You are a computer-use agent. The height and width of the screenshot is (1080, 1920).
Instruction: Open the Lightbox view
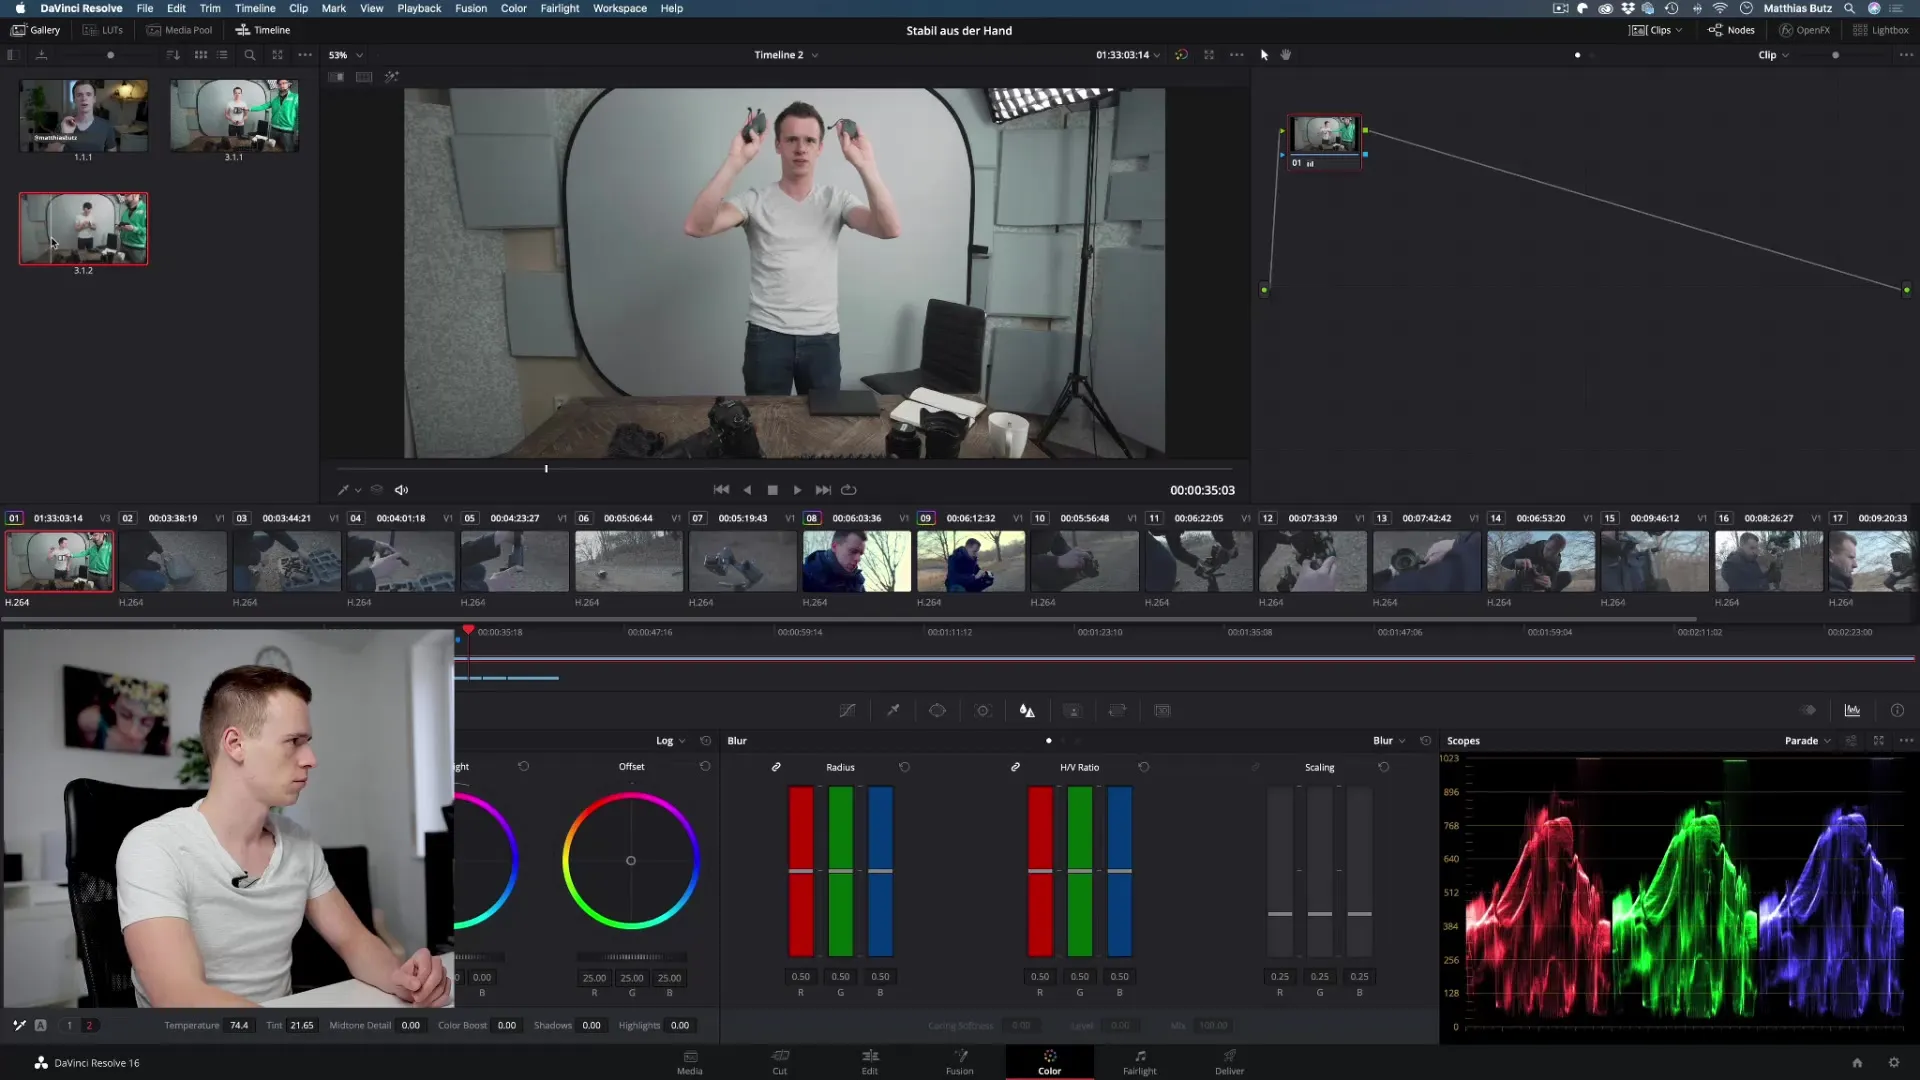coord(1880,30)
